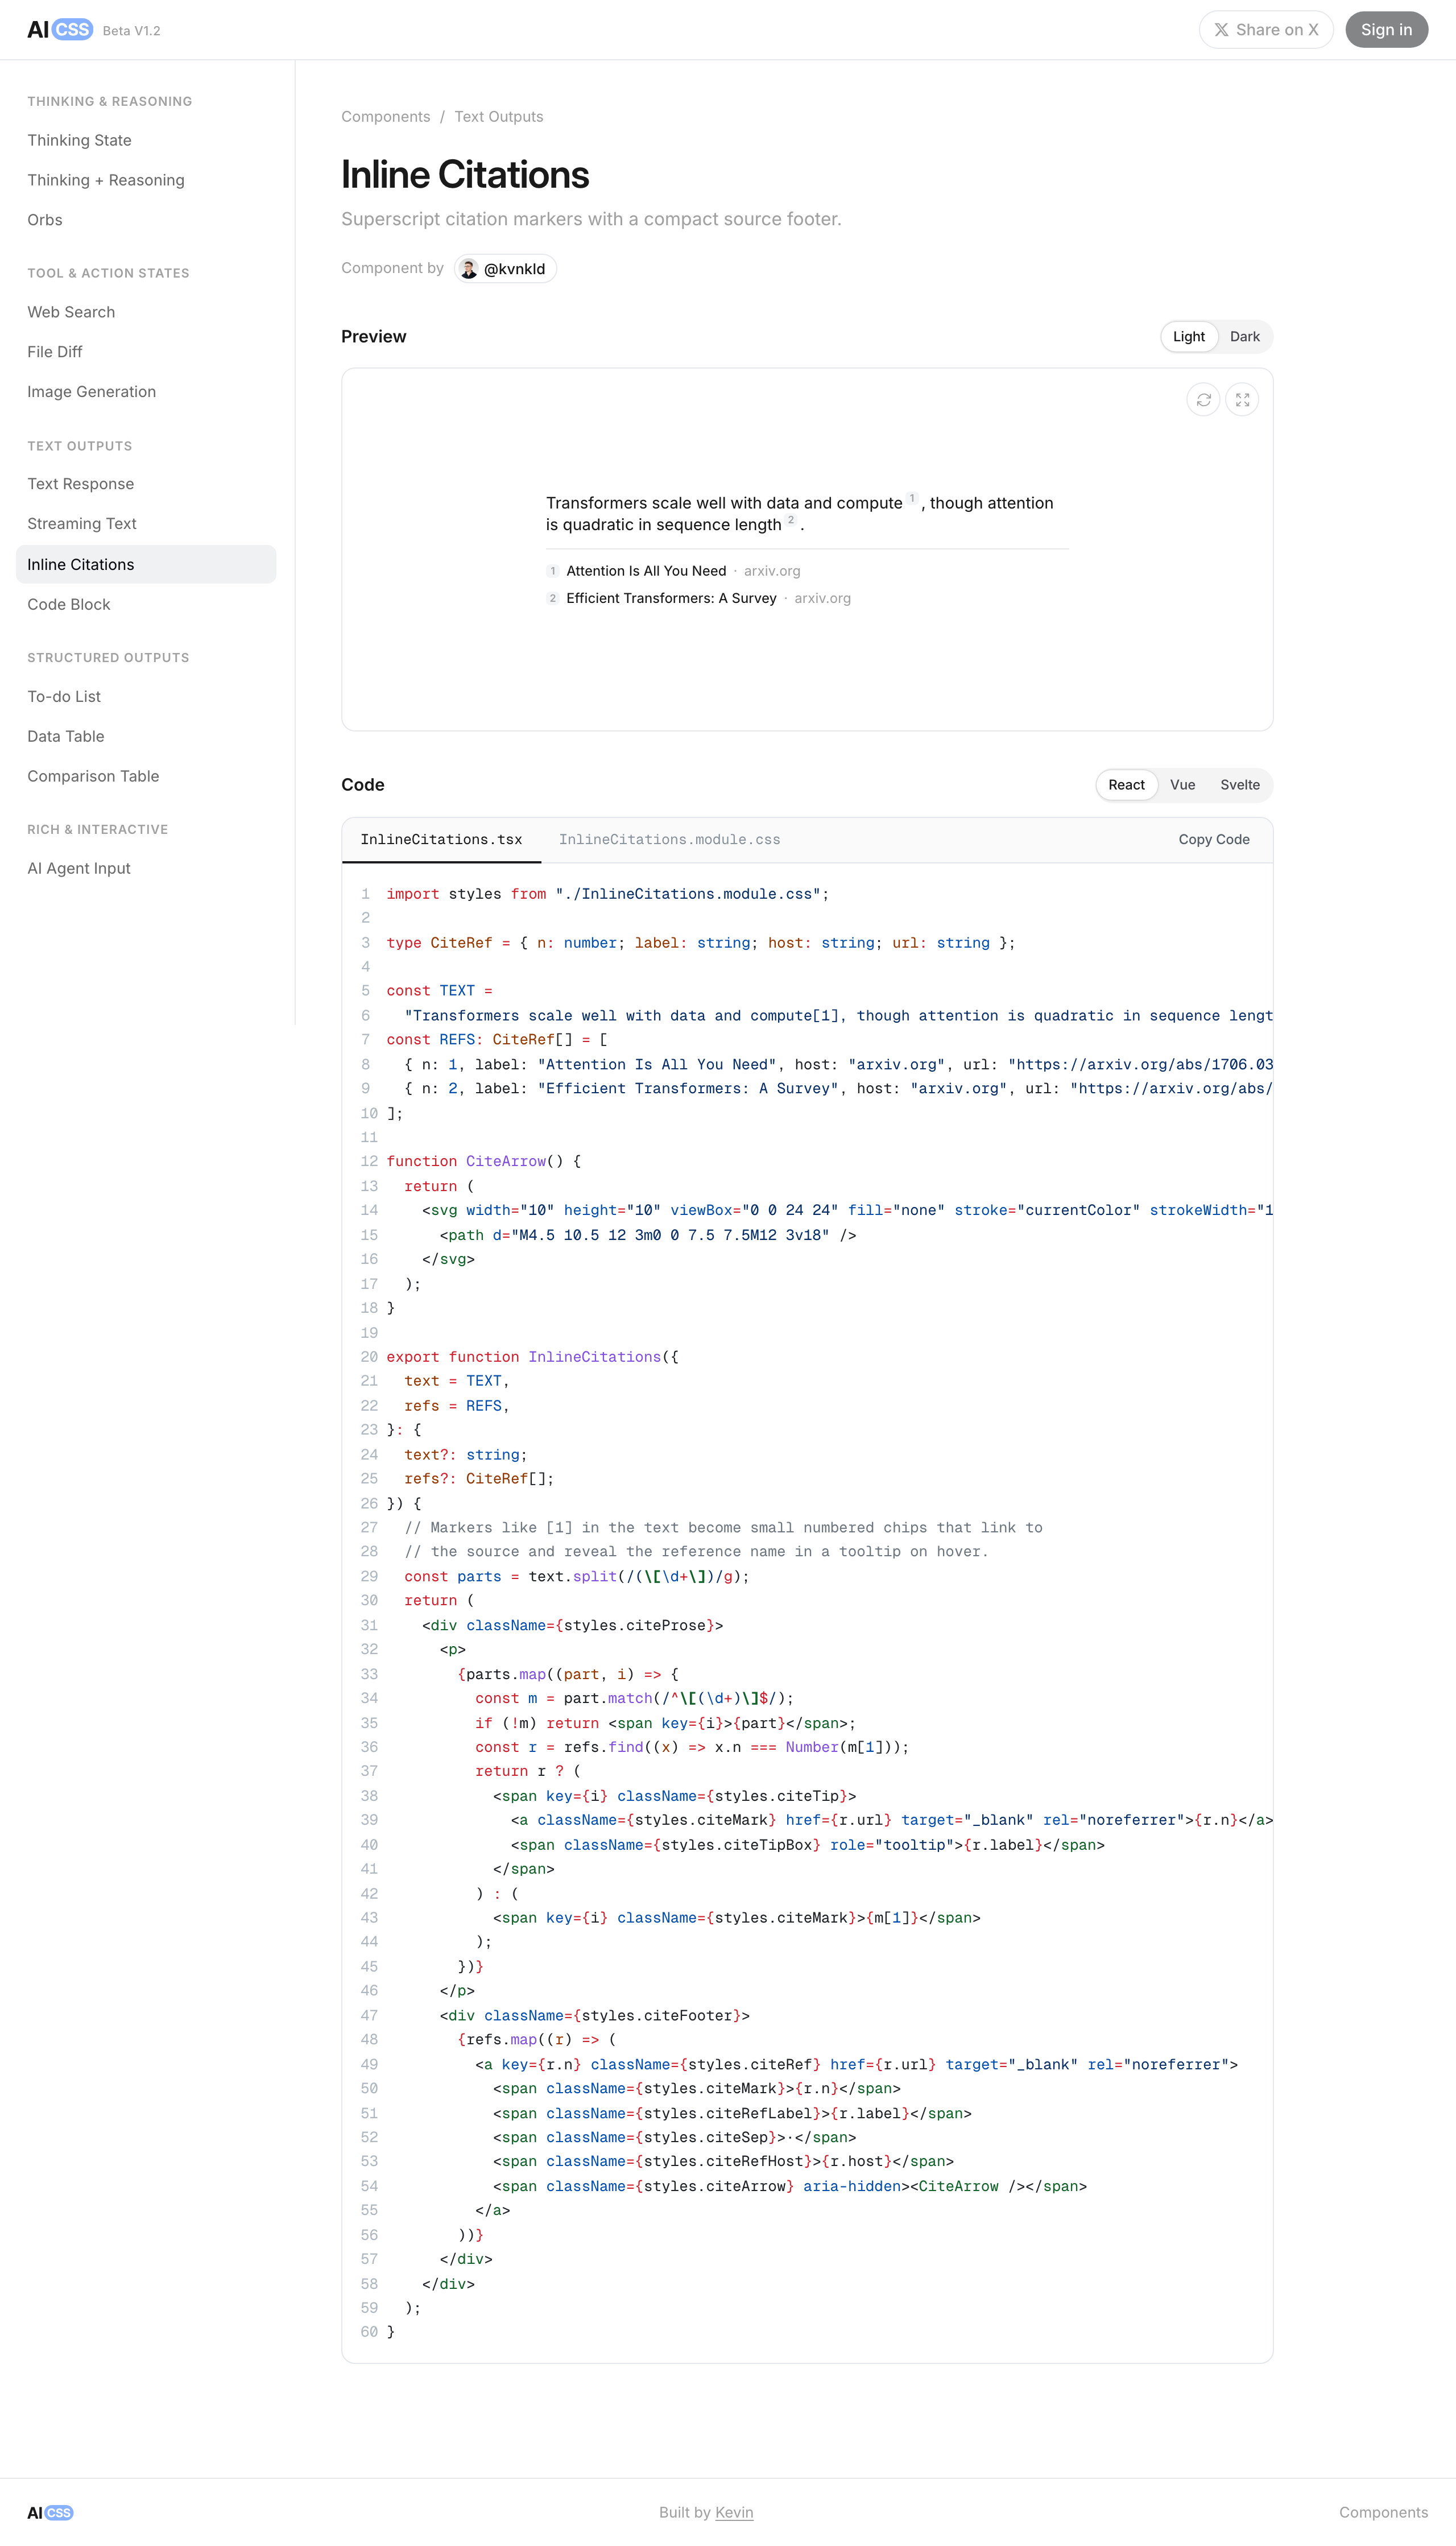Open To-do List in sidebar

coord(146,696)
